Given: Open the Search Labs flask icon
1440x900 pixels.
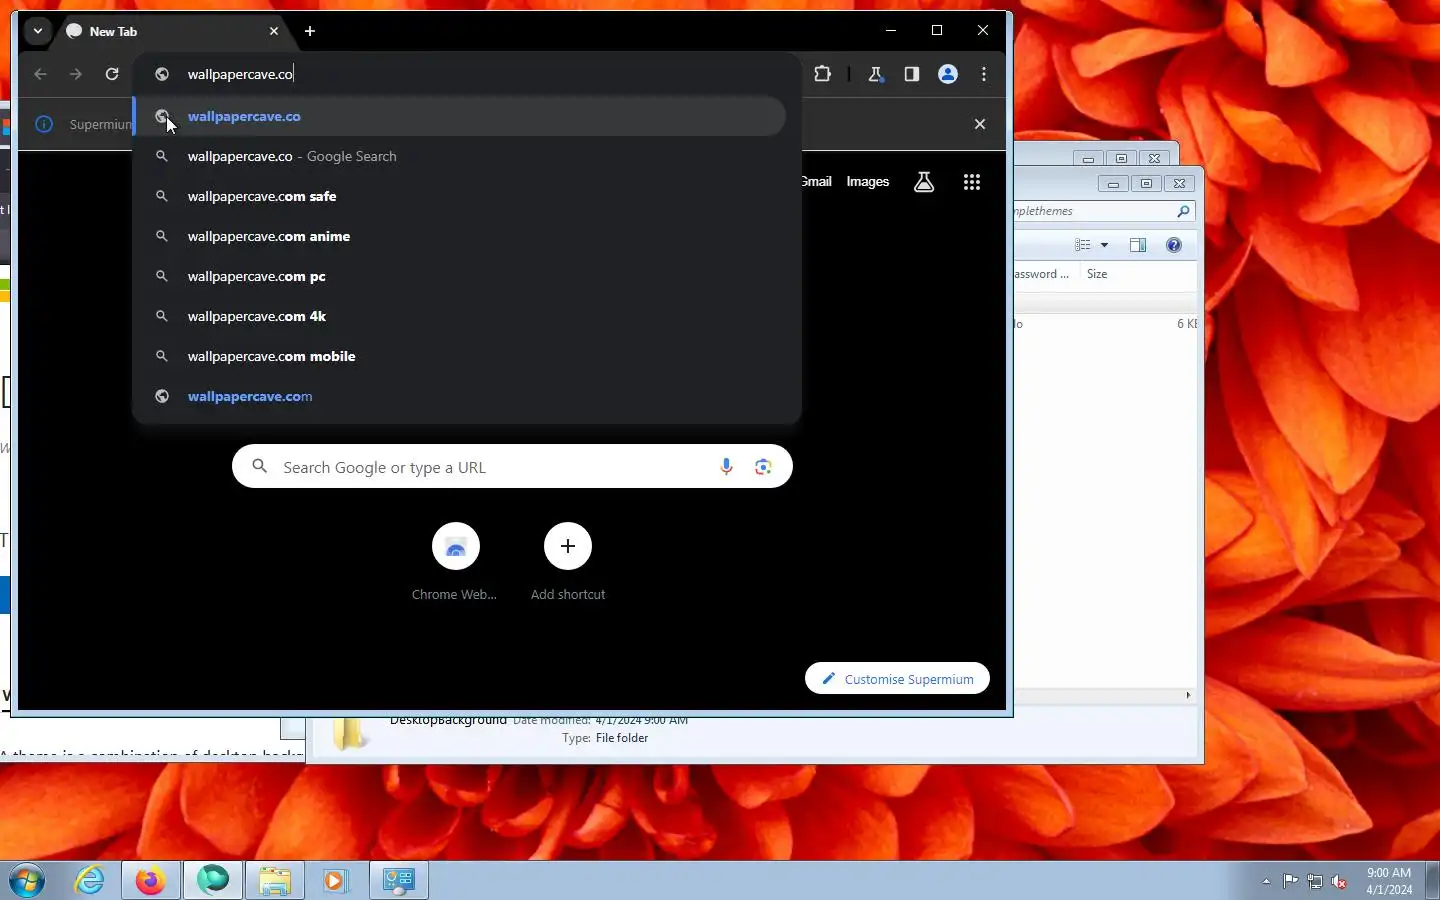Looking at the screenshot, I should pyautogui.click(x=924, y=182).
